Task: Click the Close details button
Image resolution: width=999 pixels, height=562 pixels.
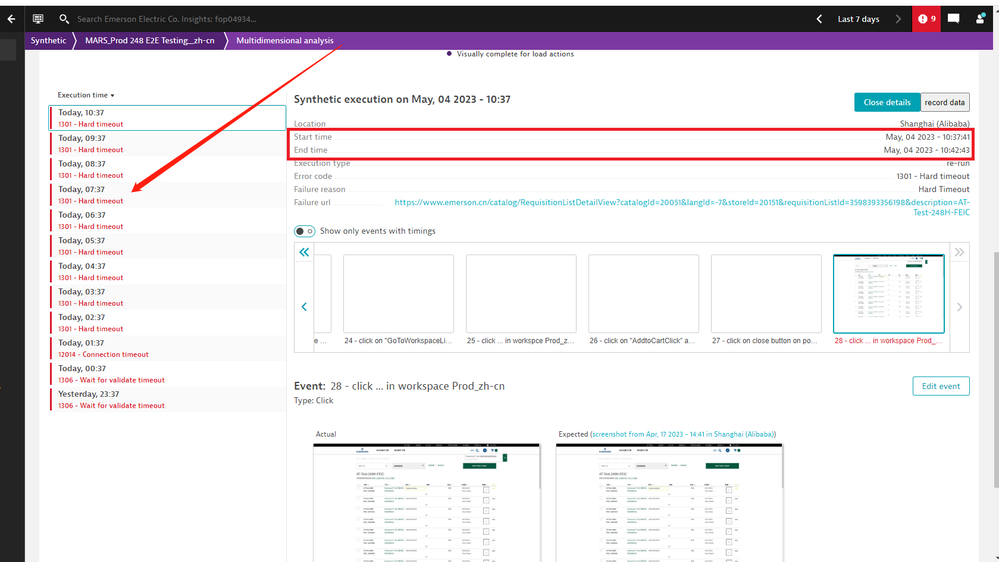Action: coord(886,102)
